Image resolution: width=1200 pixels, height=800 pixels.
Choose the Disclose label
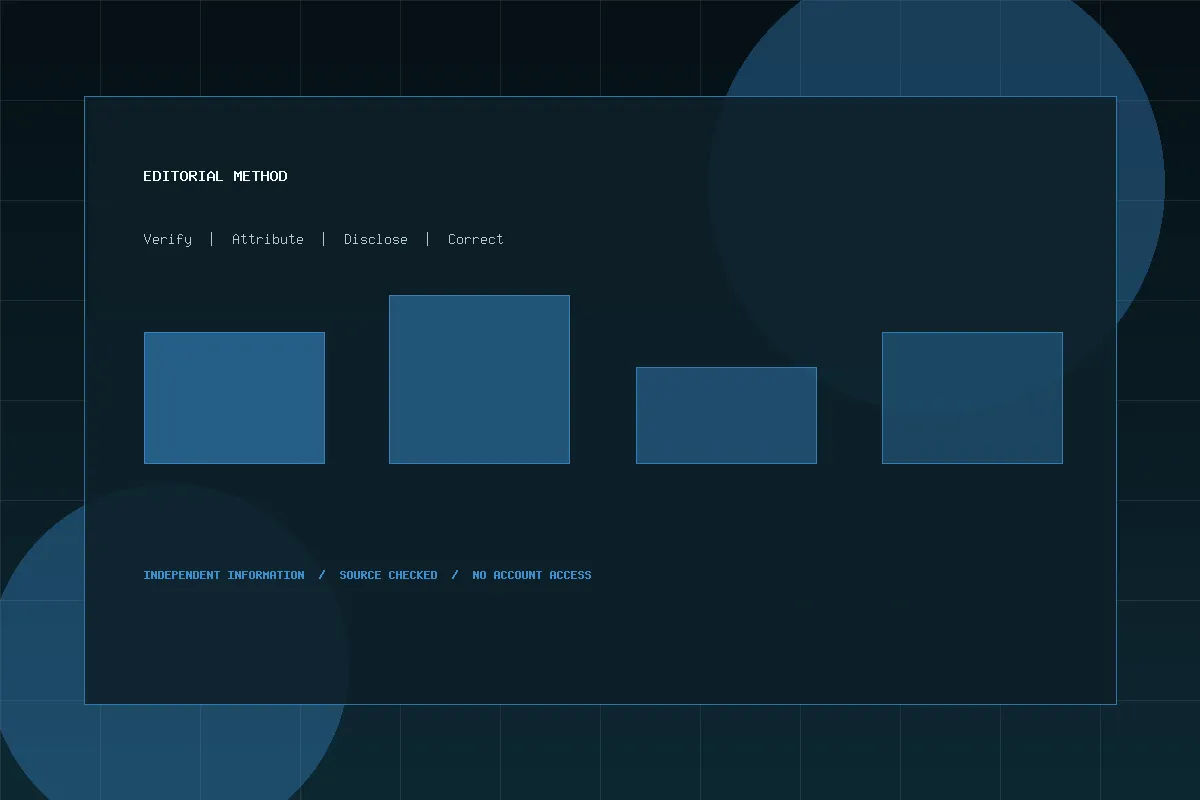[376, 239]
